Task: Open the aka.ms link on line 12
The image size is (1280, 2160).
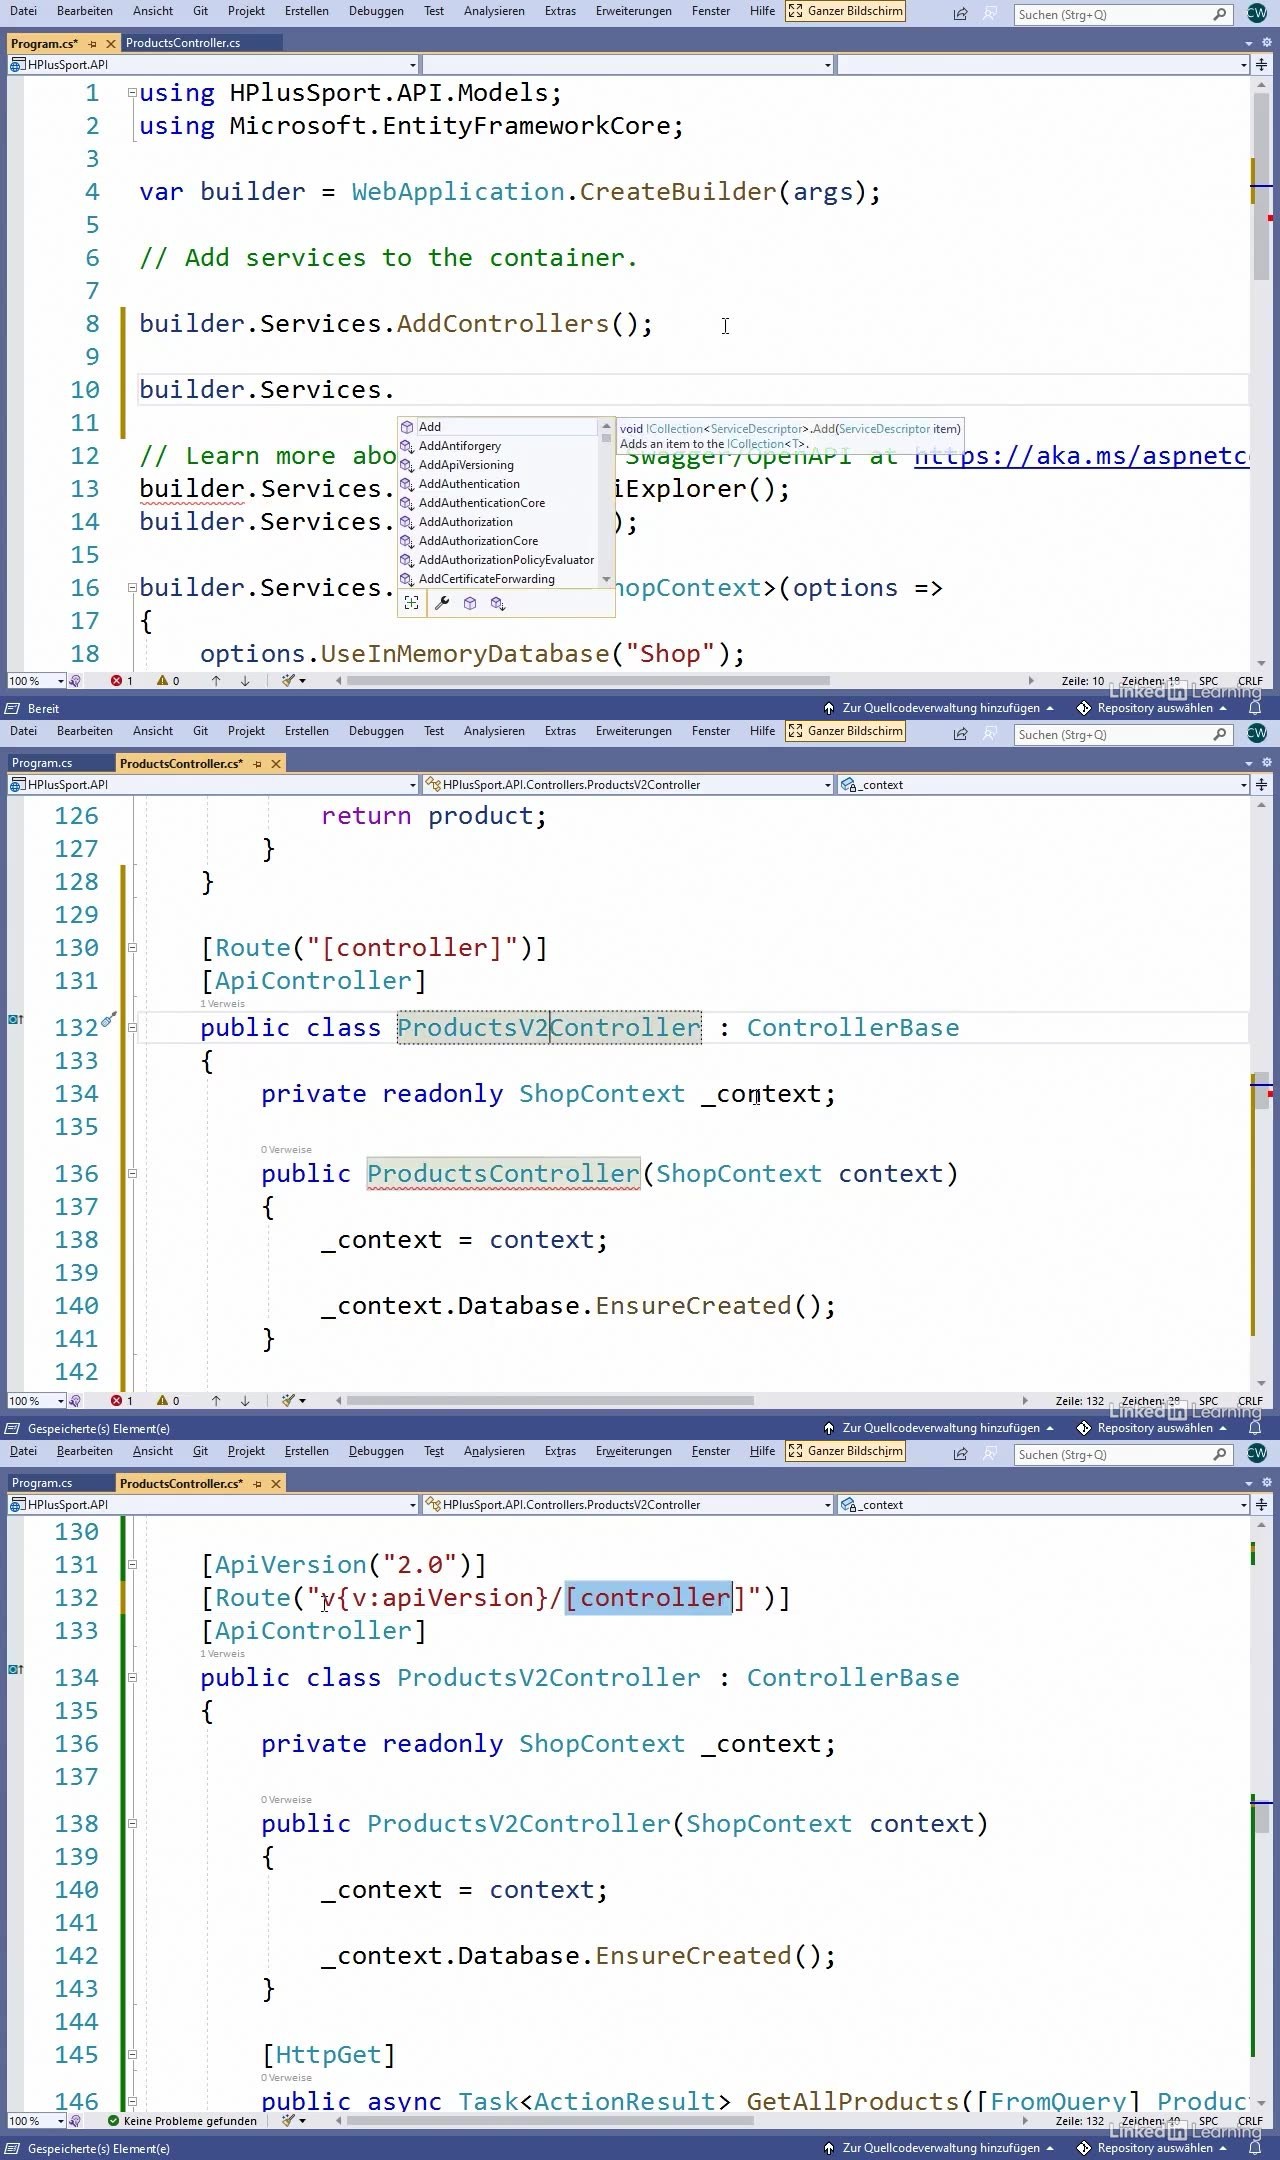Action: click(x=1080, y=456)
